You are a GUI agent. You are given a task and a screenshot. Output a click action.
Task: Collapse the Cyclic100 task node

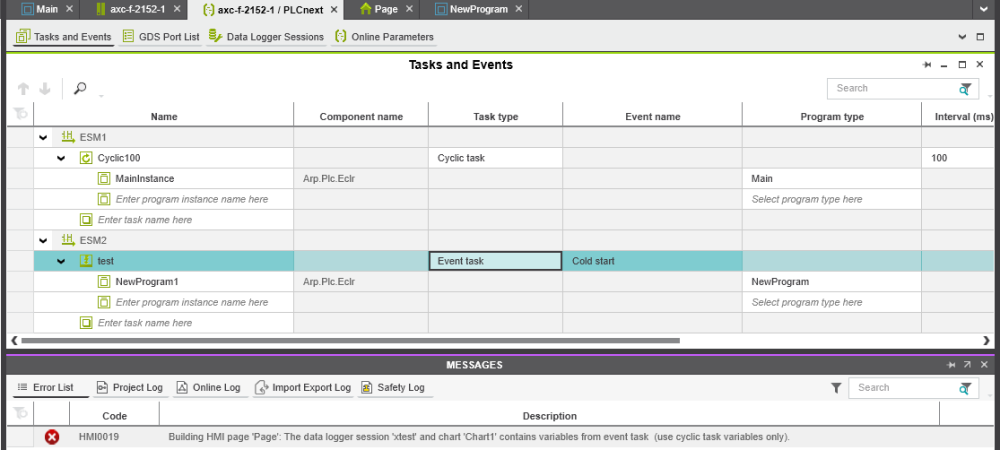pos(61,158)
